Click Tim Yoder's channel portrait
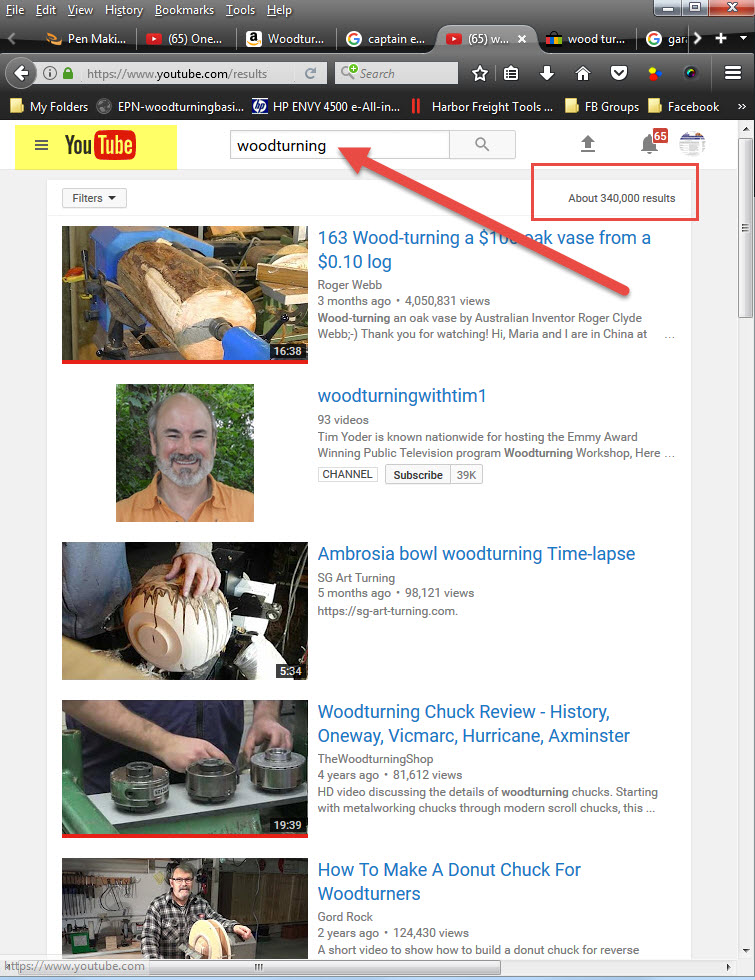The width and height of the screenshot is (755, 980). [185, 452]
